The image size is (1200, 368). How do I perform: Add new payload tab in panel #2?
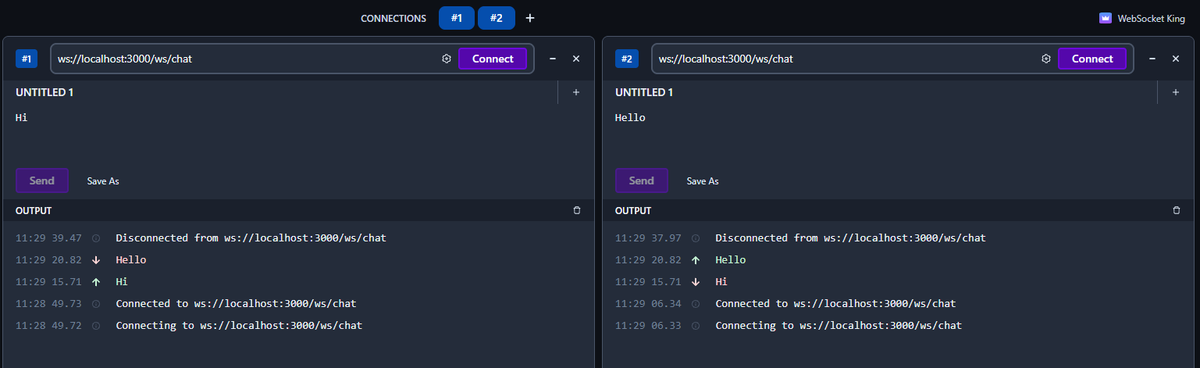click(x=1175, y=92)
